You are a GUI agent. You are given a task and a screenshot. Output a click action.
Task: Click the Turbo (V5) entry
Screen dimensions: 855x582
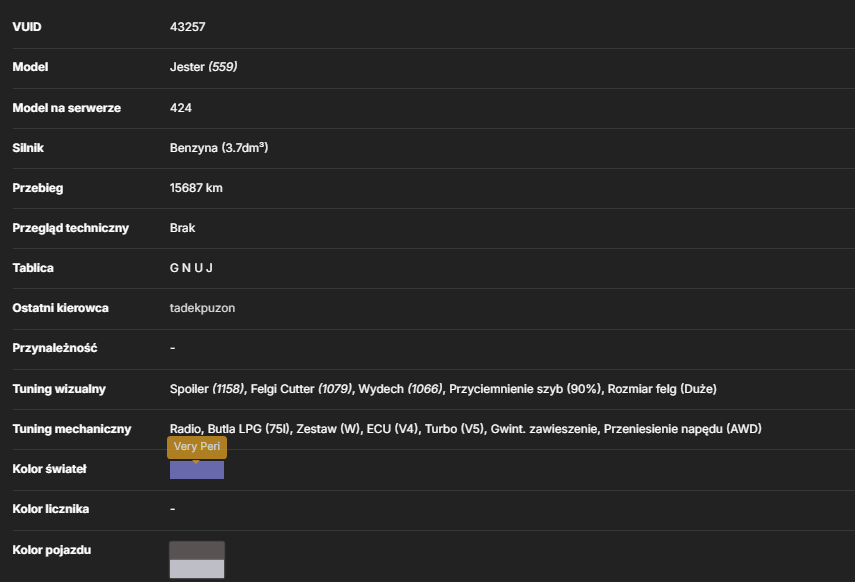(454, 429)
